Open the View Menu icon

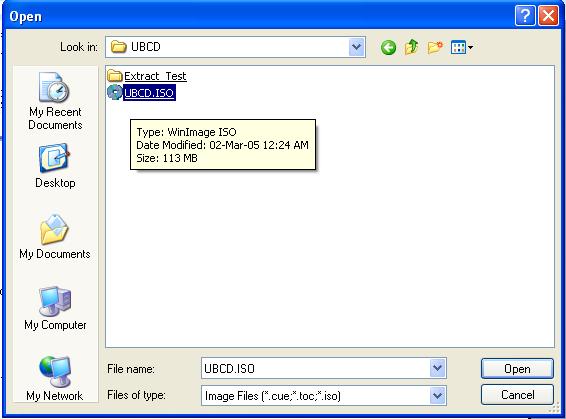pos(462,47)
